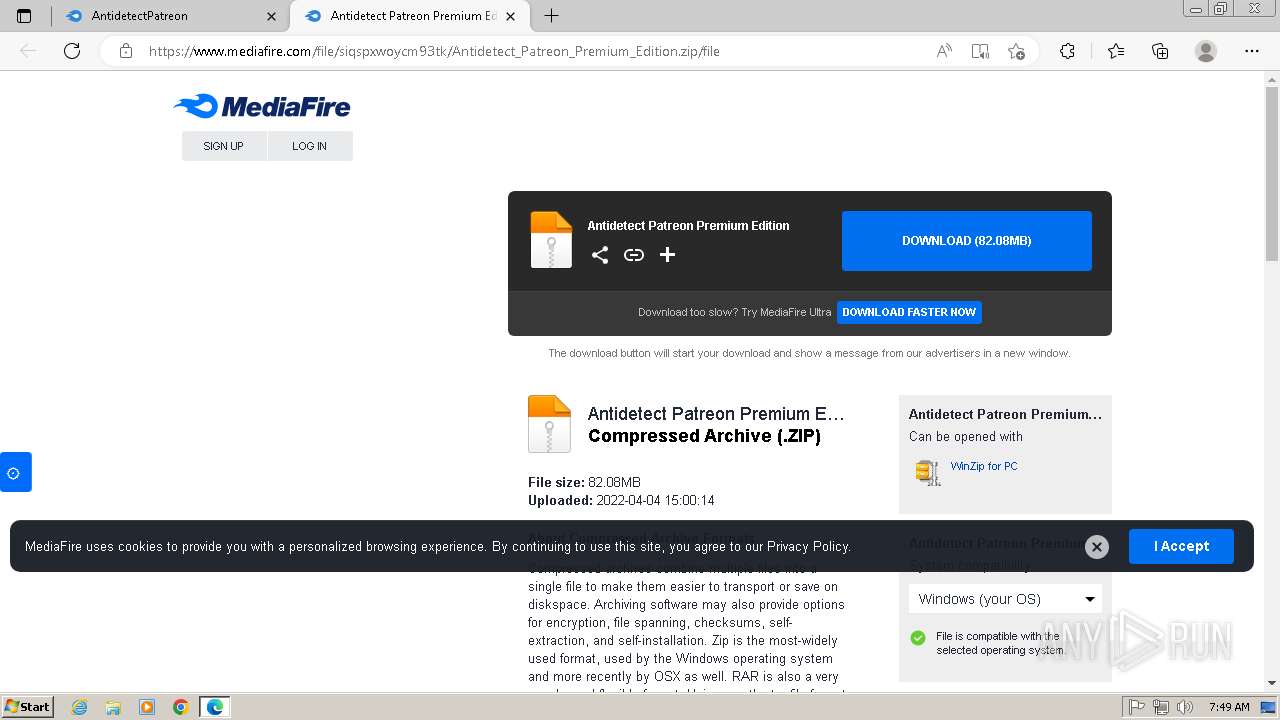Click the File size: 82.08MB text
This screenshot has width=1280, height=720.
pyautogui.click(x=584, y=482)
